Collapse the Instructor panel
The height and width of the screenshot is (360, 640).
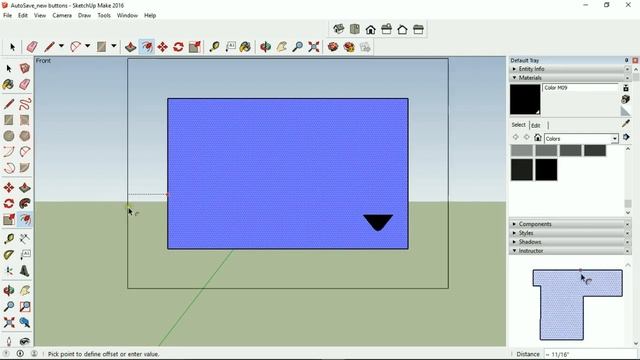[x=570, y=251]
